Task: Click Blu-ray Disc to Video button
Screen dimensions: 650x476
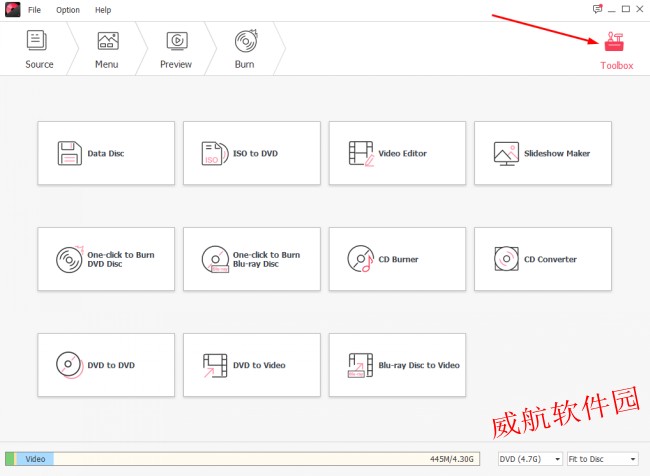Action: [x=397, y=365]
